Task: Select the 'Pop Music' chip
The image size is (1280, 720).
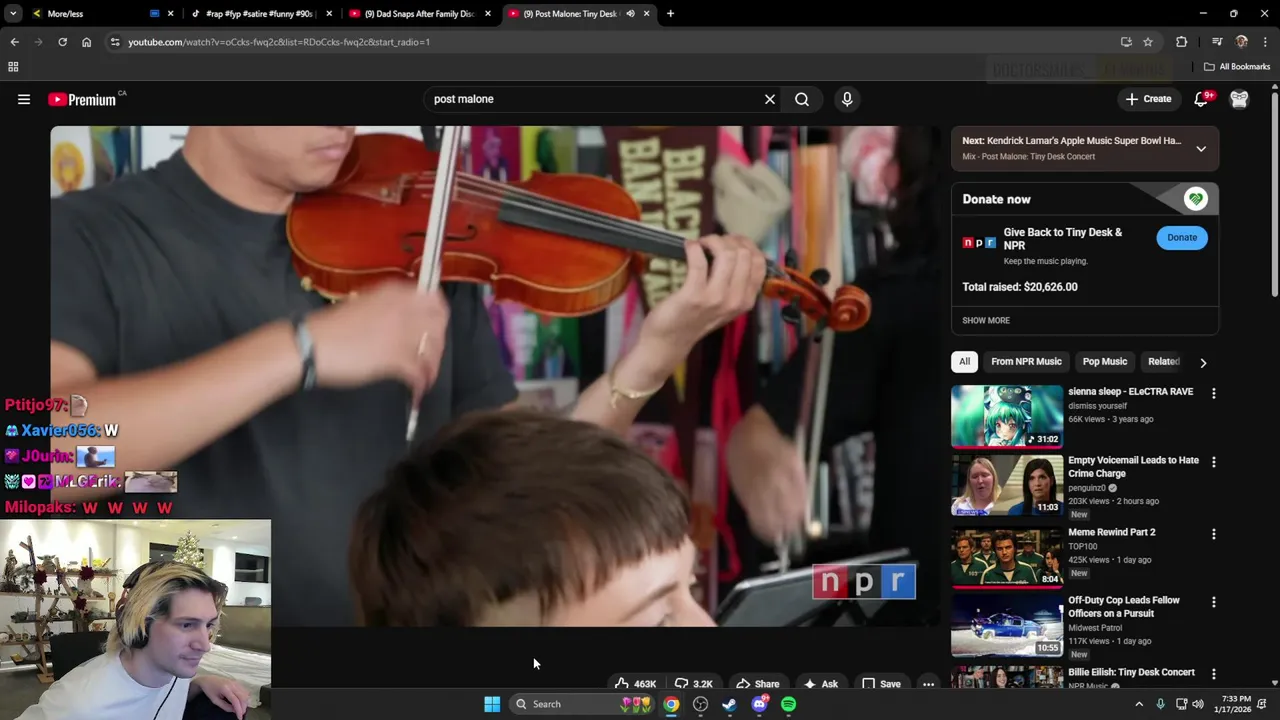Action: point(1105,361)
